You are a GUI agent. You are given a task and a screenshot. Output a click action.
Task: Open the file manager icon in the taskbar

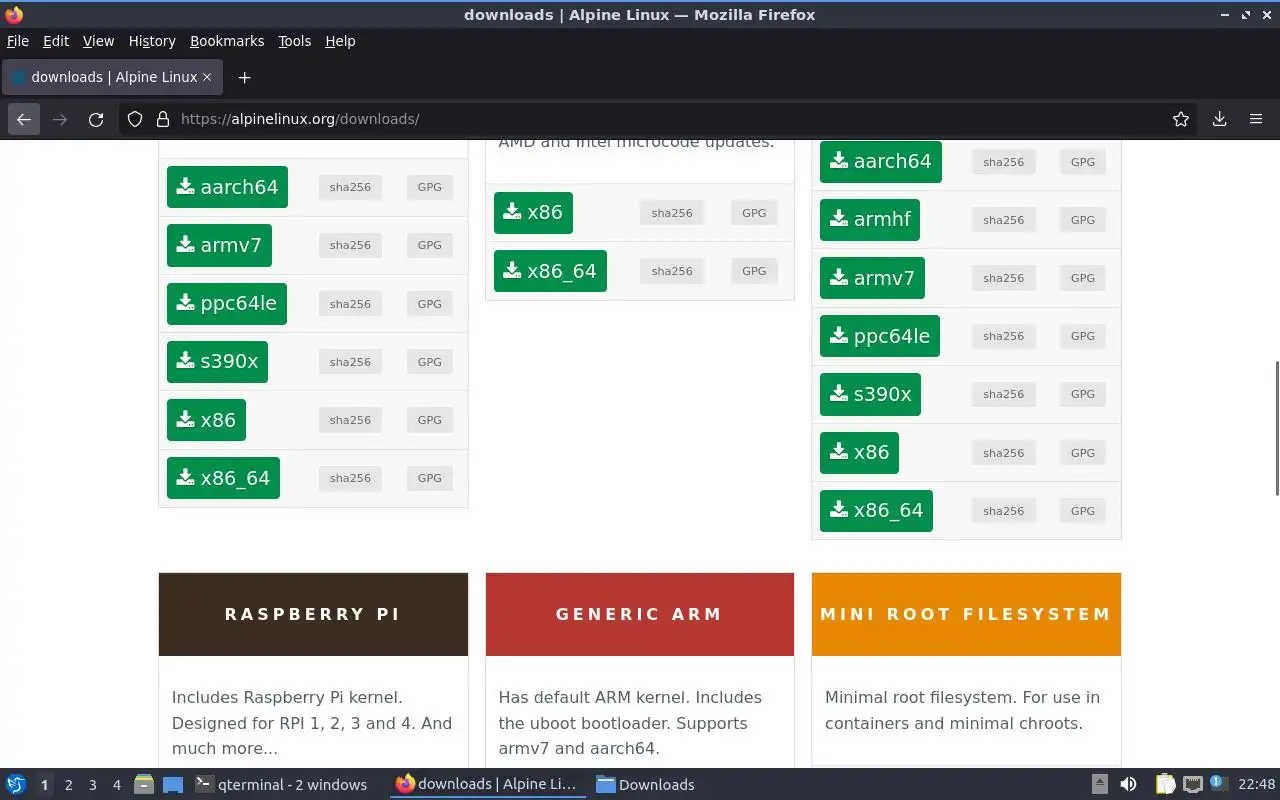[144, 784]
